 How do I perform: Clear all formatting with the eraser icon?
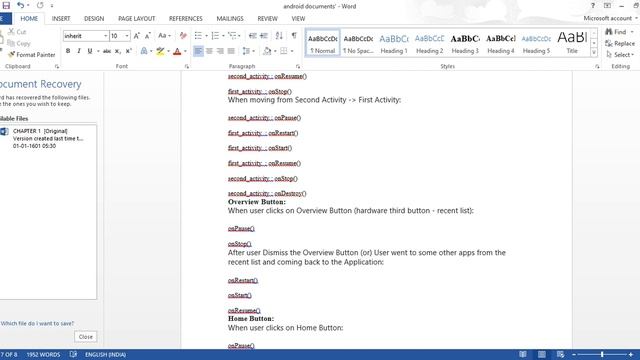click(x=183, y=36)
